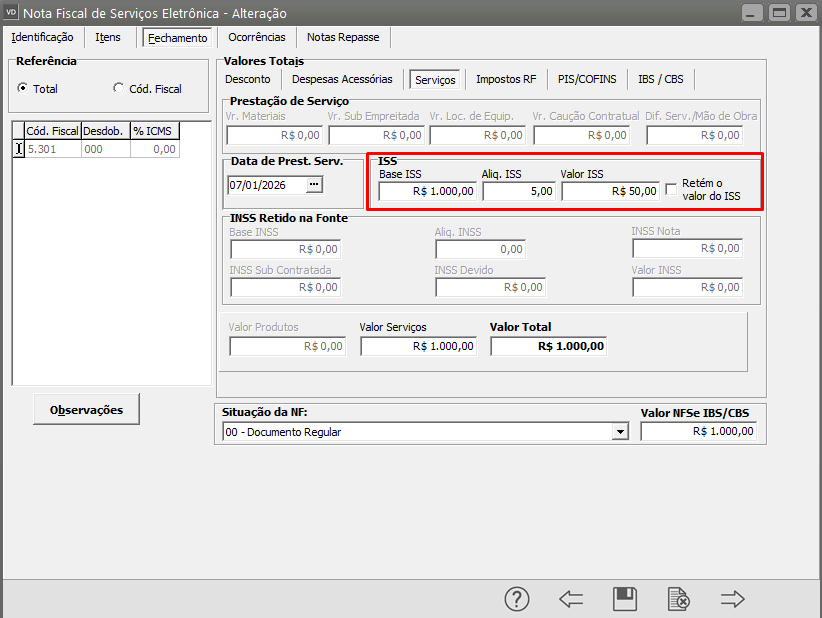Viewport: 822px width, 618px height.
Task: Click the cancel document icon
Action: (679, 599)
